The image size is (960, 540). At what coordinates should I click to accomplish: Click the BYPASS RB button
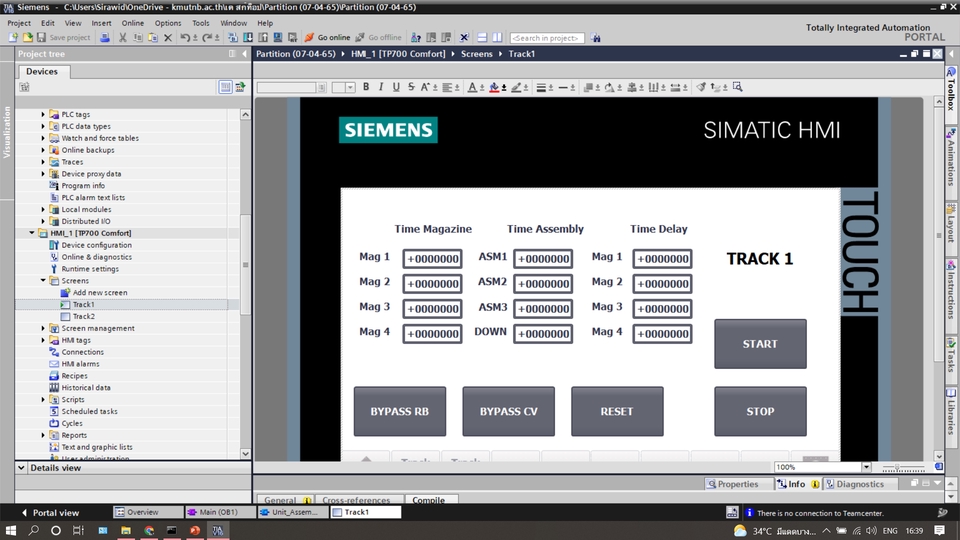click(400, 411)
